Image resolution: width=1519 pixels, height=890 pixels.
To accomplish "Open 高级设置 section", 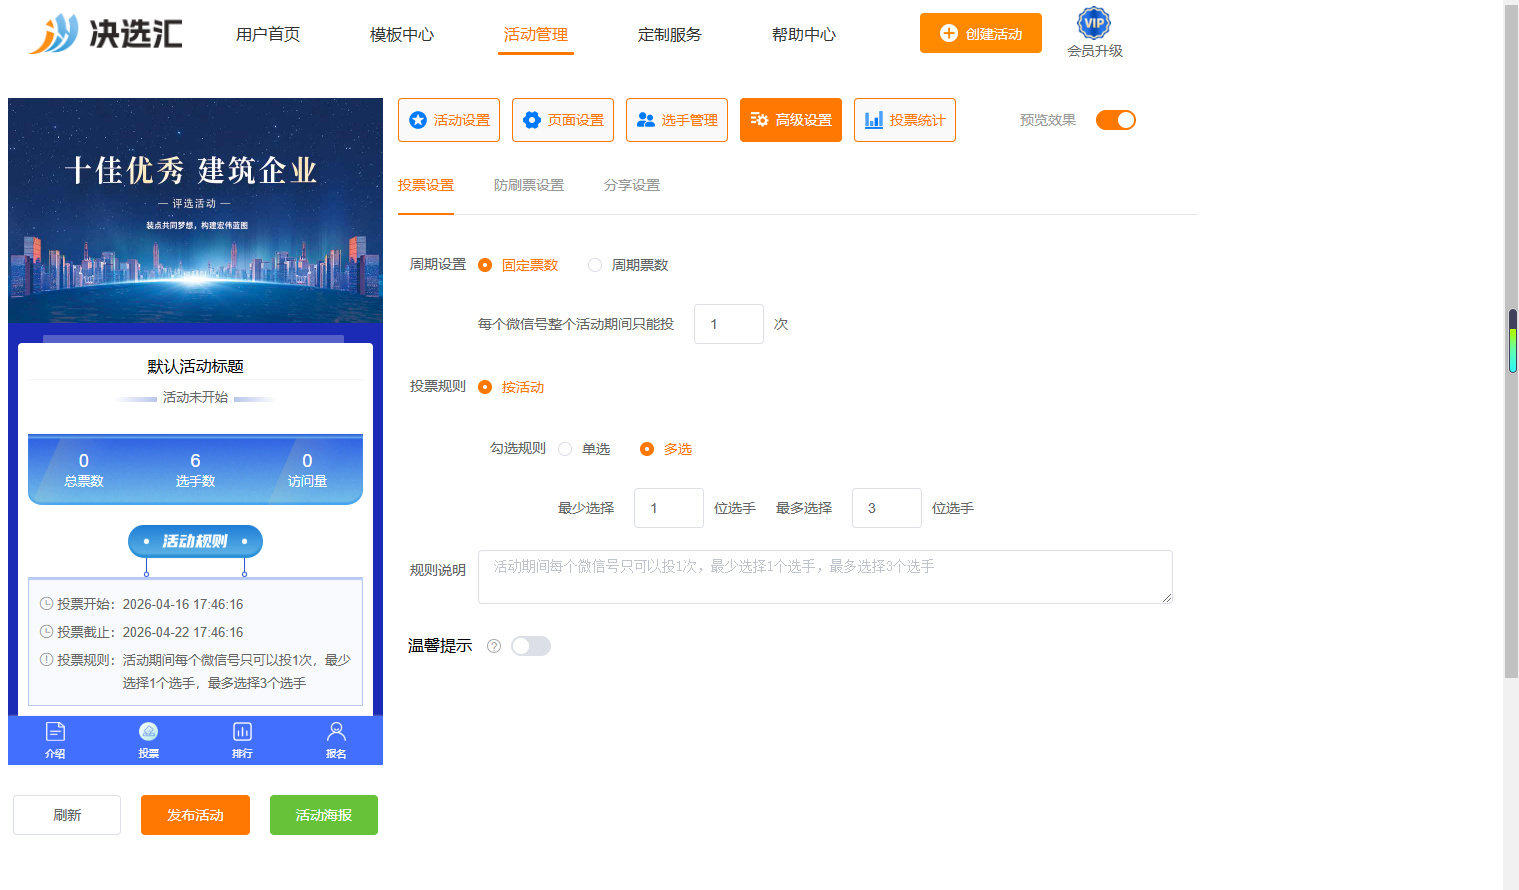I will coord(791,120).
